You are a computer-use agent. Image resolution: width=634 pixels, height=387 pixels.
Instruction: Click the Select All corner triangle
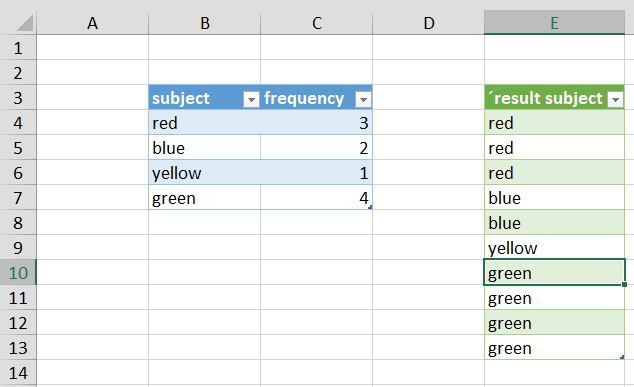point(25,23)
